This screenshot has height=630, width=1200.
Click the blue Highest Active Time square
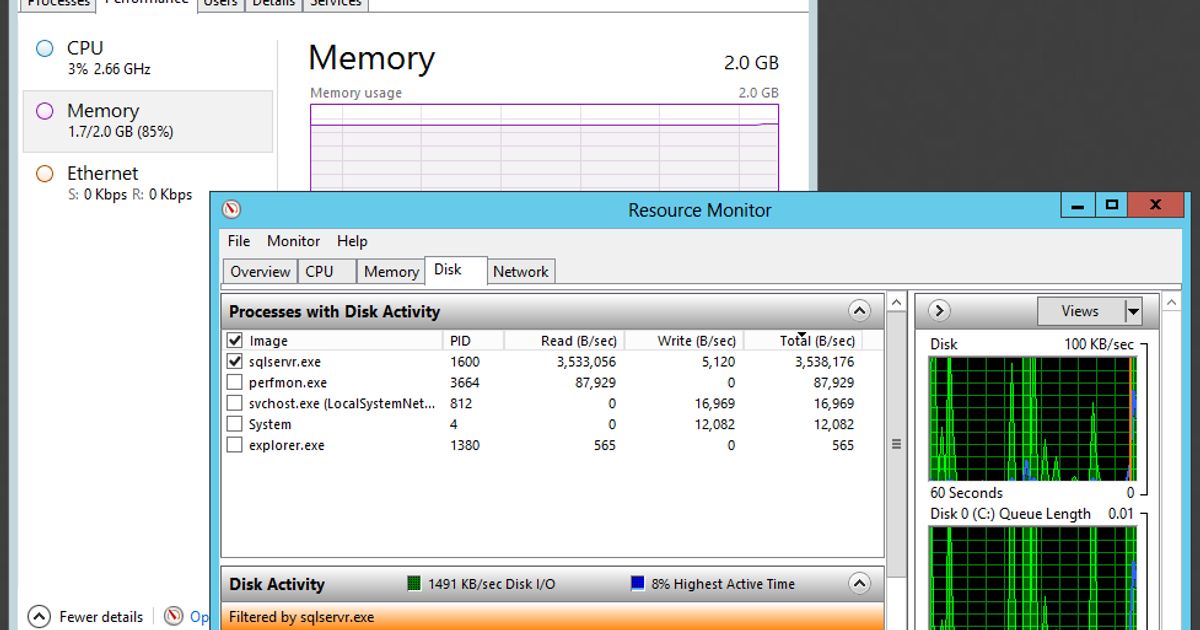(x=638, y=584)
